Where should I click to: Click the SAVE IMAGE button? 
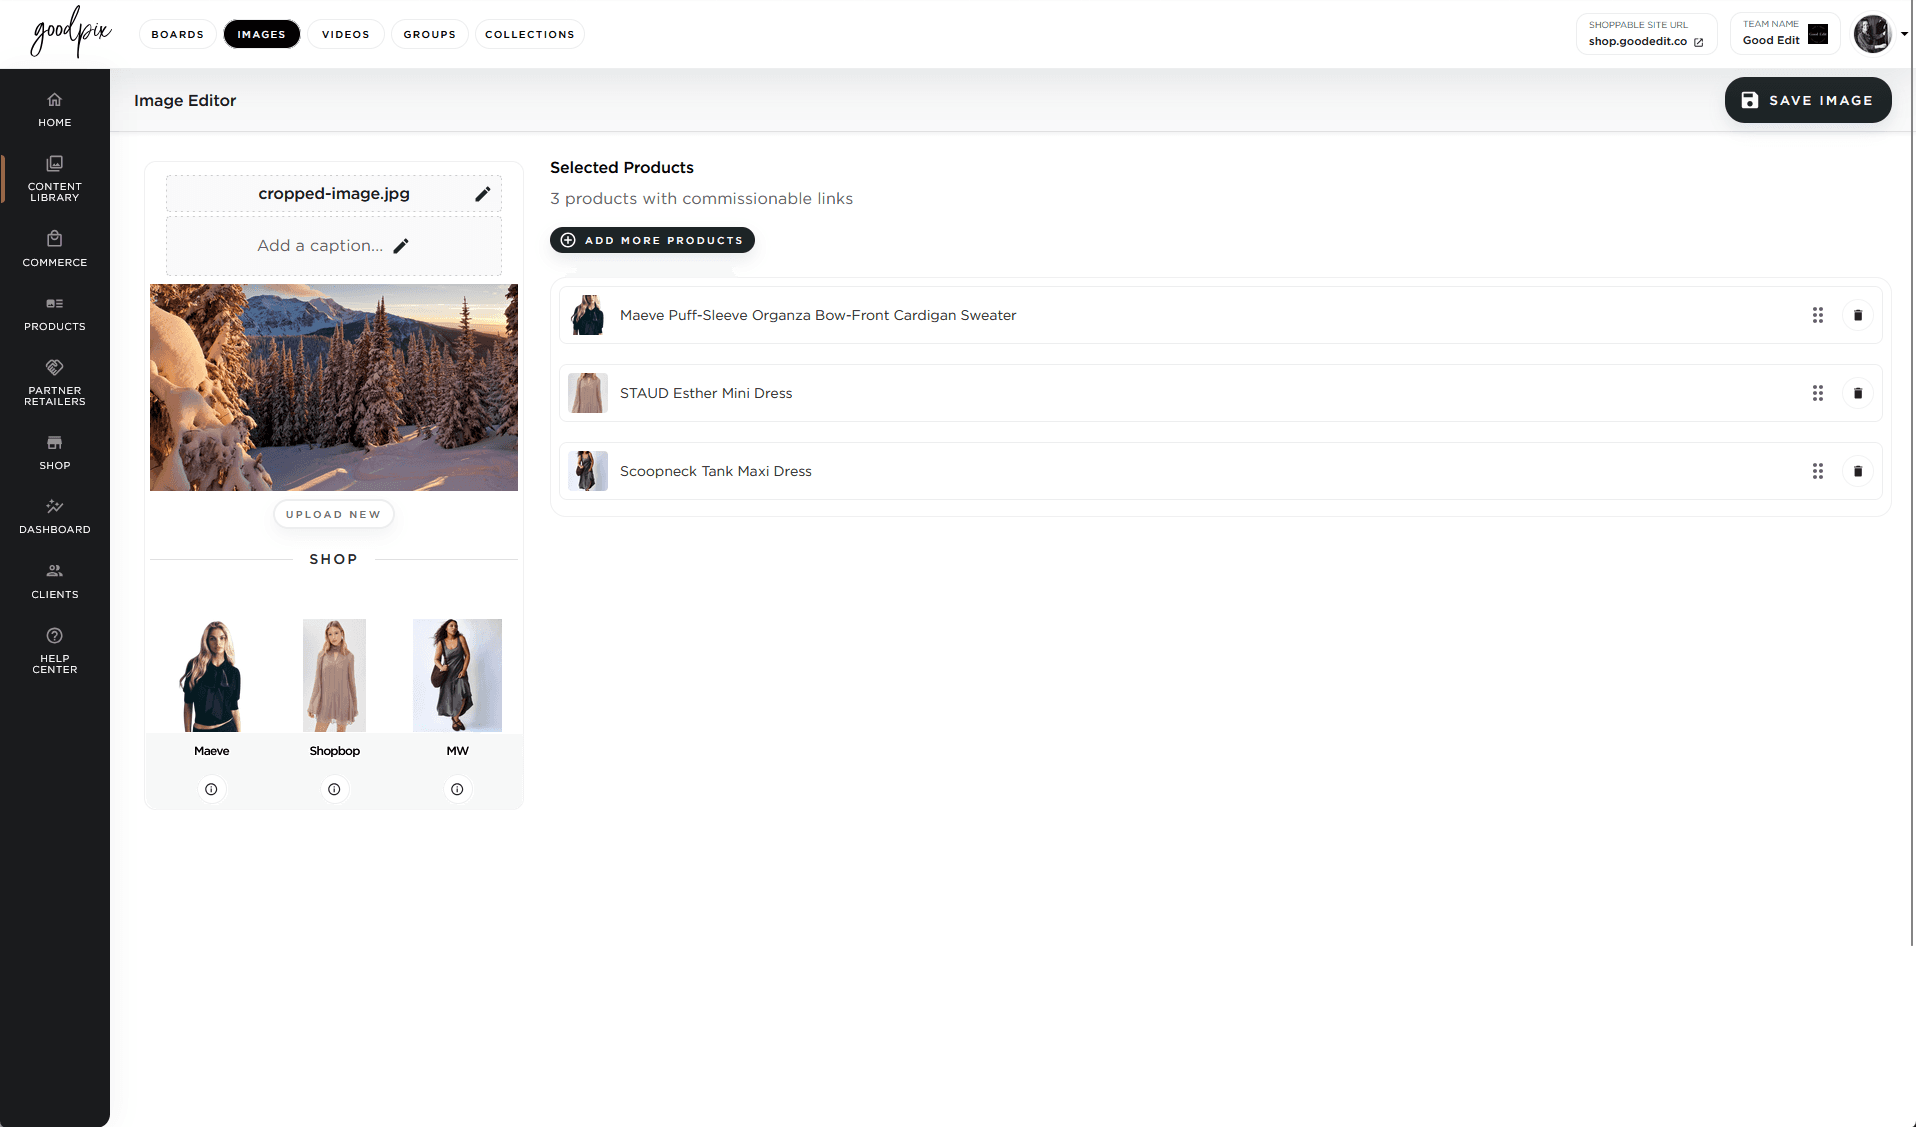click(1807, 100)
